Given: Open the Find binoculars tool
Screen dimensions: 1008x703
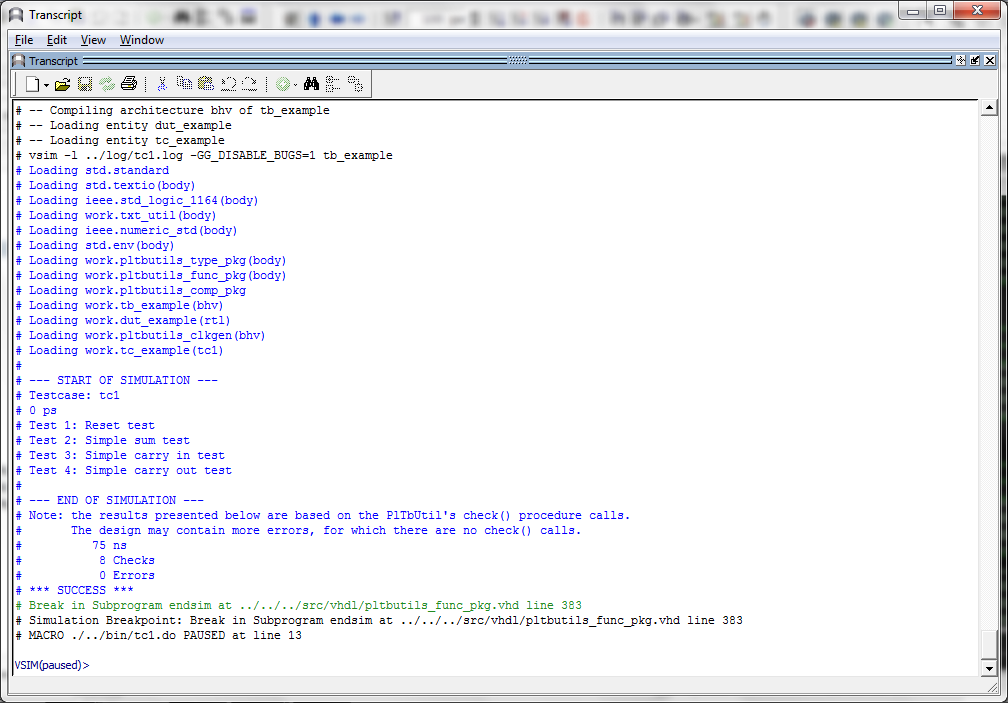Looking at the screenshot, I should 311,85.
